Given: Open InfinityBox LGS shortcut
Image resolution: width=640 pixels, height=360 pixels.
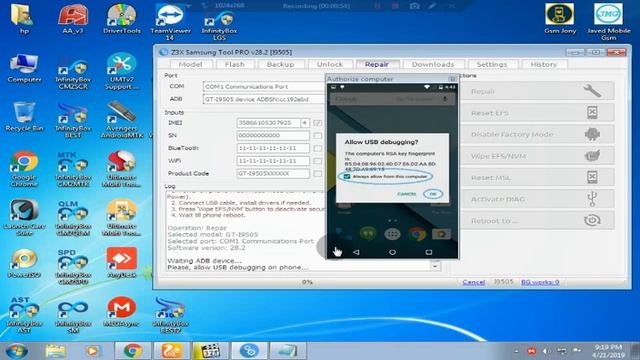Looking at the screenshot, I should [x=219, y=25].
